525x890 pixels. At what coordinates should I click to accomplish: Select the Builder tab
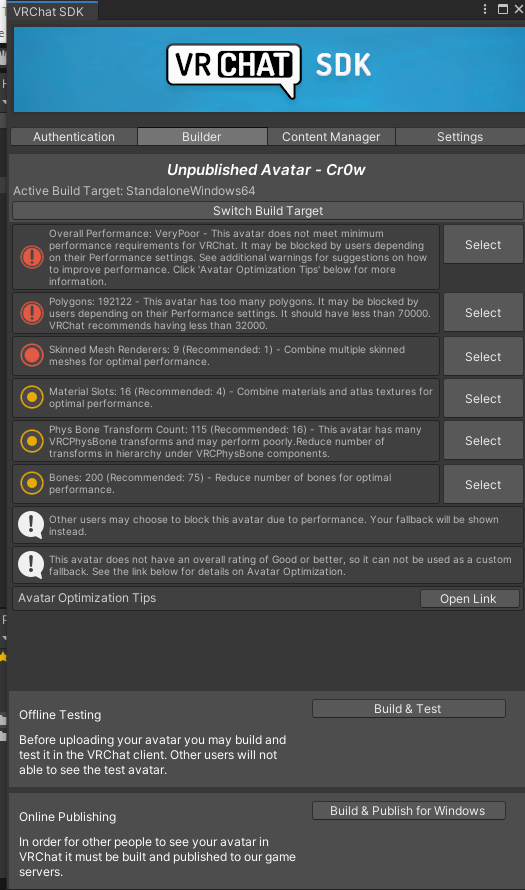(201, 137)
